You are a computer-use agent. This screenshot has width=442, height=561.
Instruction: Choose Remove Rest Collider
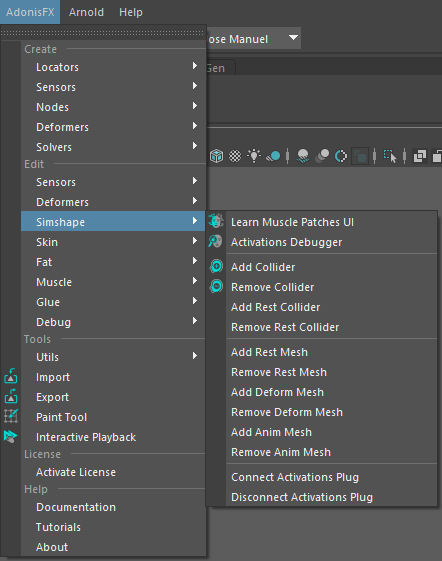tap(322, 327)
